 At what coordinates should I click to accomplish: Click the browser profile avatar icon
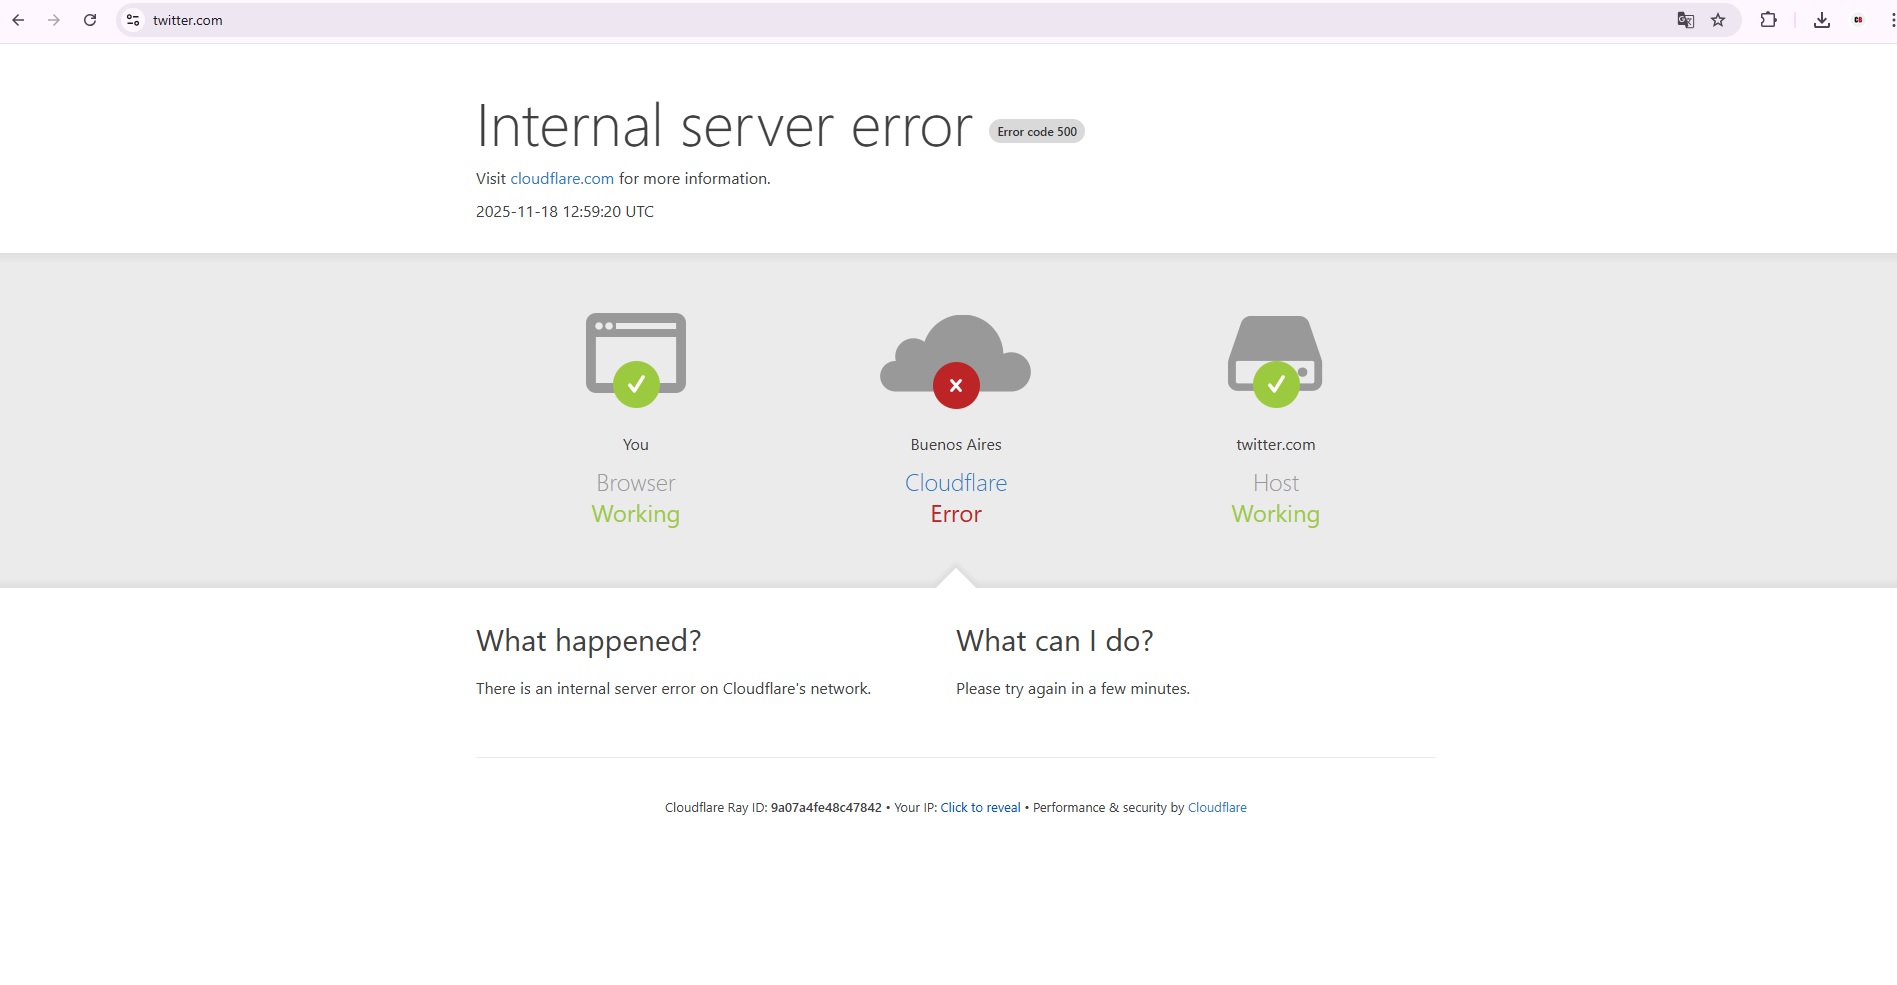[x=1858, y=20]
